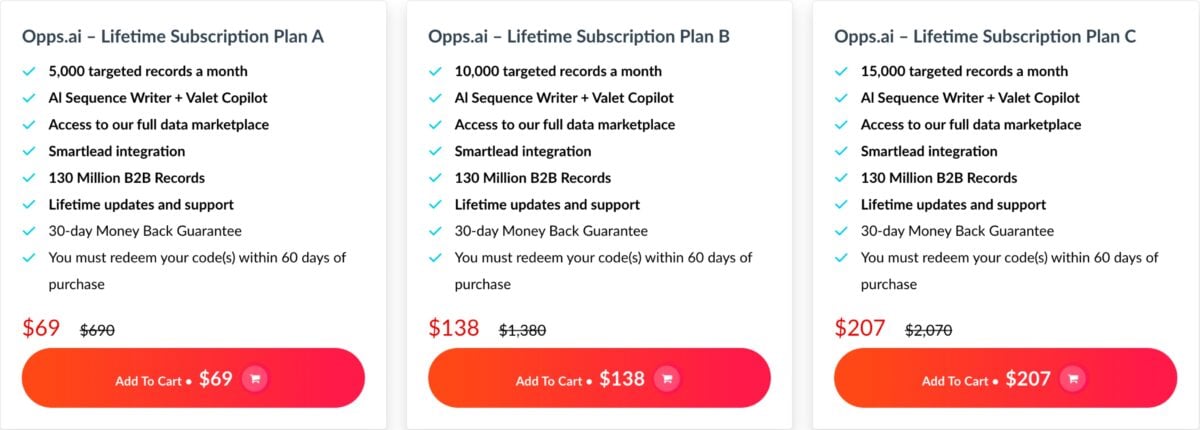The height and width of the screenshot is (430, 1200).
Task: Click checkmark beside Plan A Lifetime updates and support
Action: [x=28, y=205]
